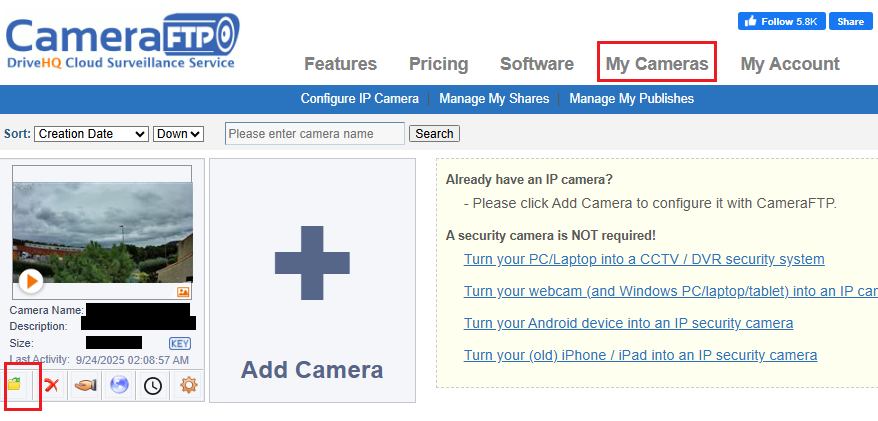Open the My Account menu
The image size is (878, 421).
(789, 64)
